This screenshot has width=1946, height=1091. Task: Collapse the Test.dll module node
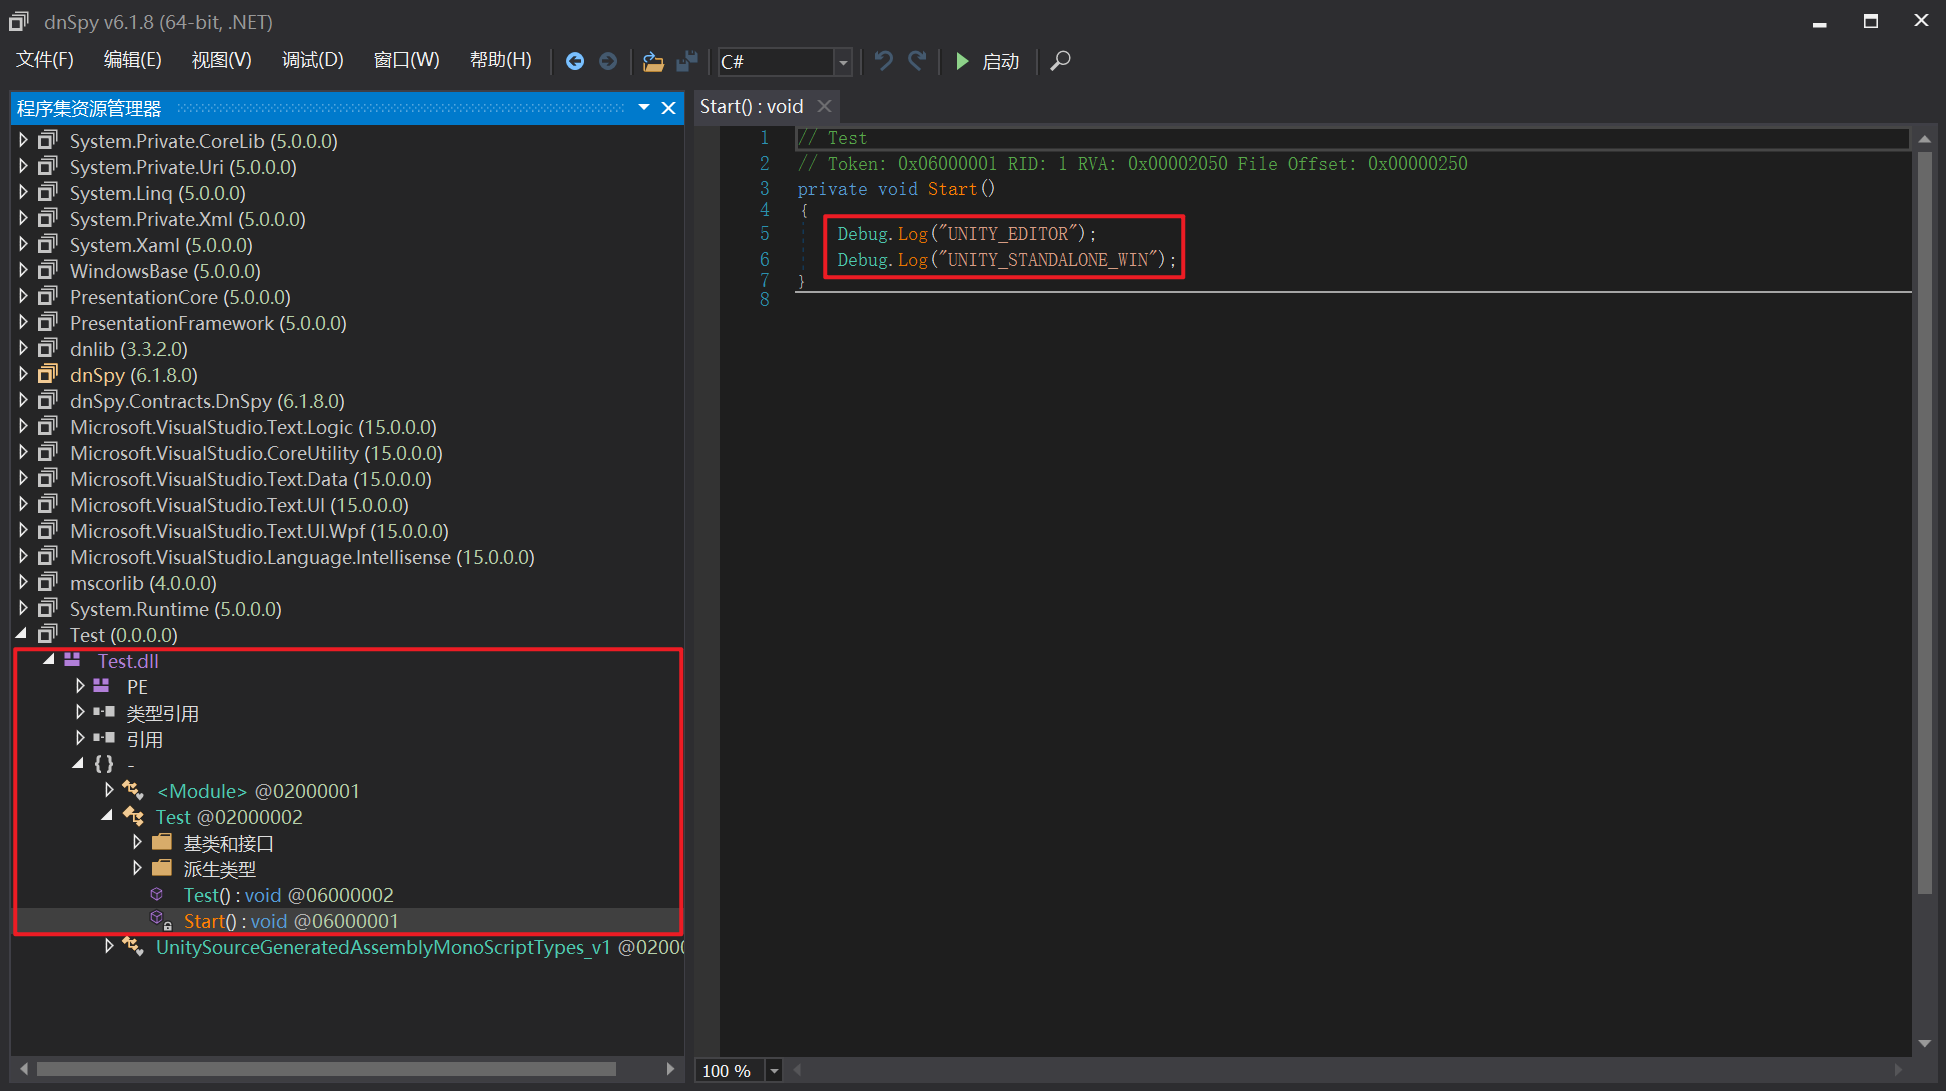[48, 660]
